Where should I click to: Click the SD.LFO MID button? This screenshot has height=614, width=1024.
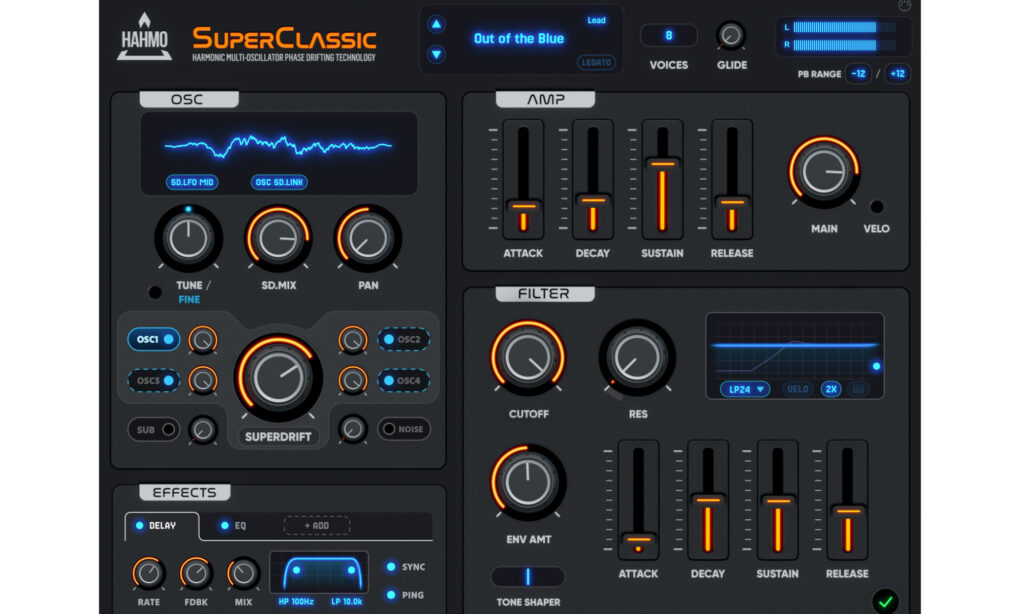[192, 182]
